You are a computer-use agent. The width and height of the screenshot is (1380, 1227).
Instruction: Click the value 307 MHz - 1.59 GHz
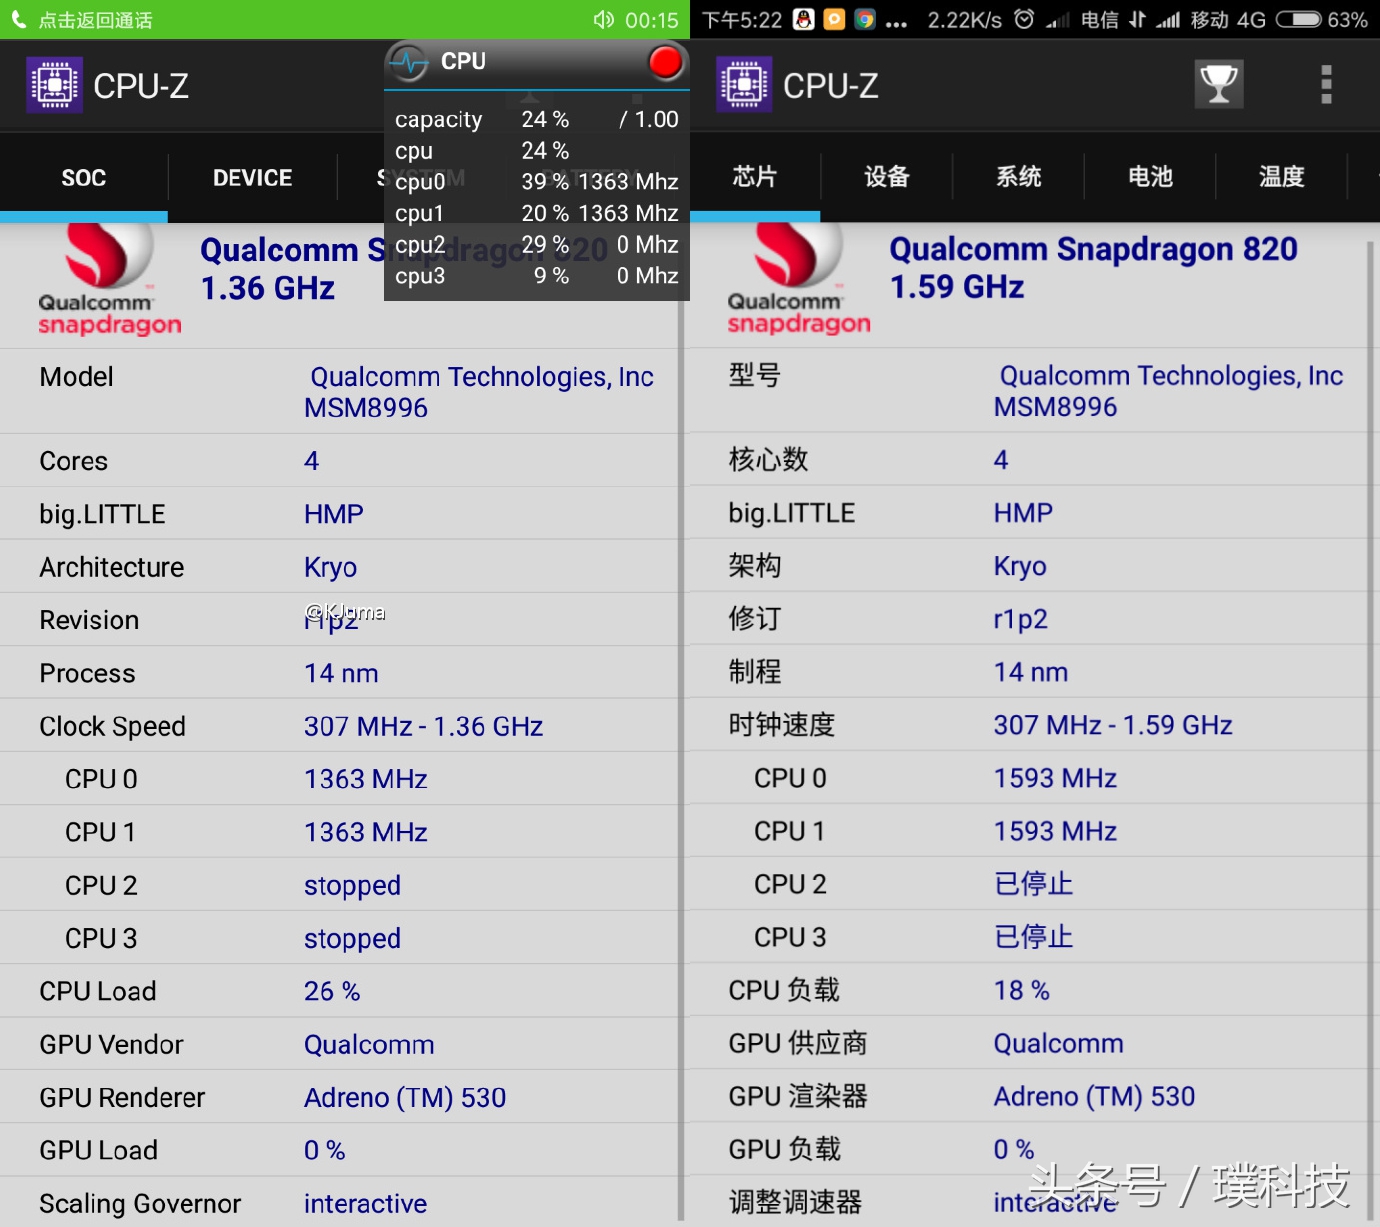[x=1113, y=725]
